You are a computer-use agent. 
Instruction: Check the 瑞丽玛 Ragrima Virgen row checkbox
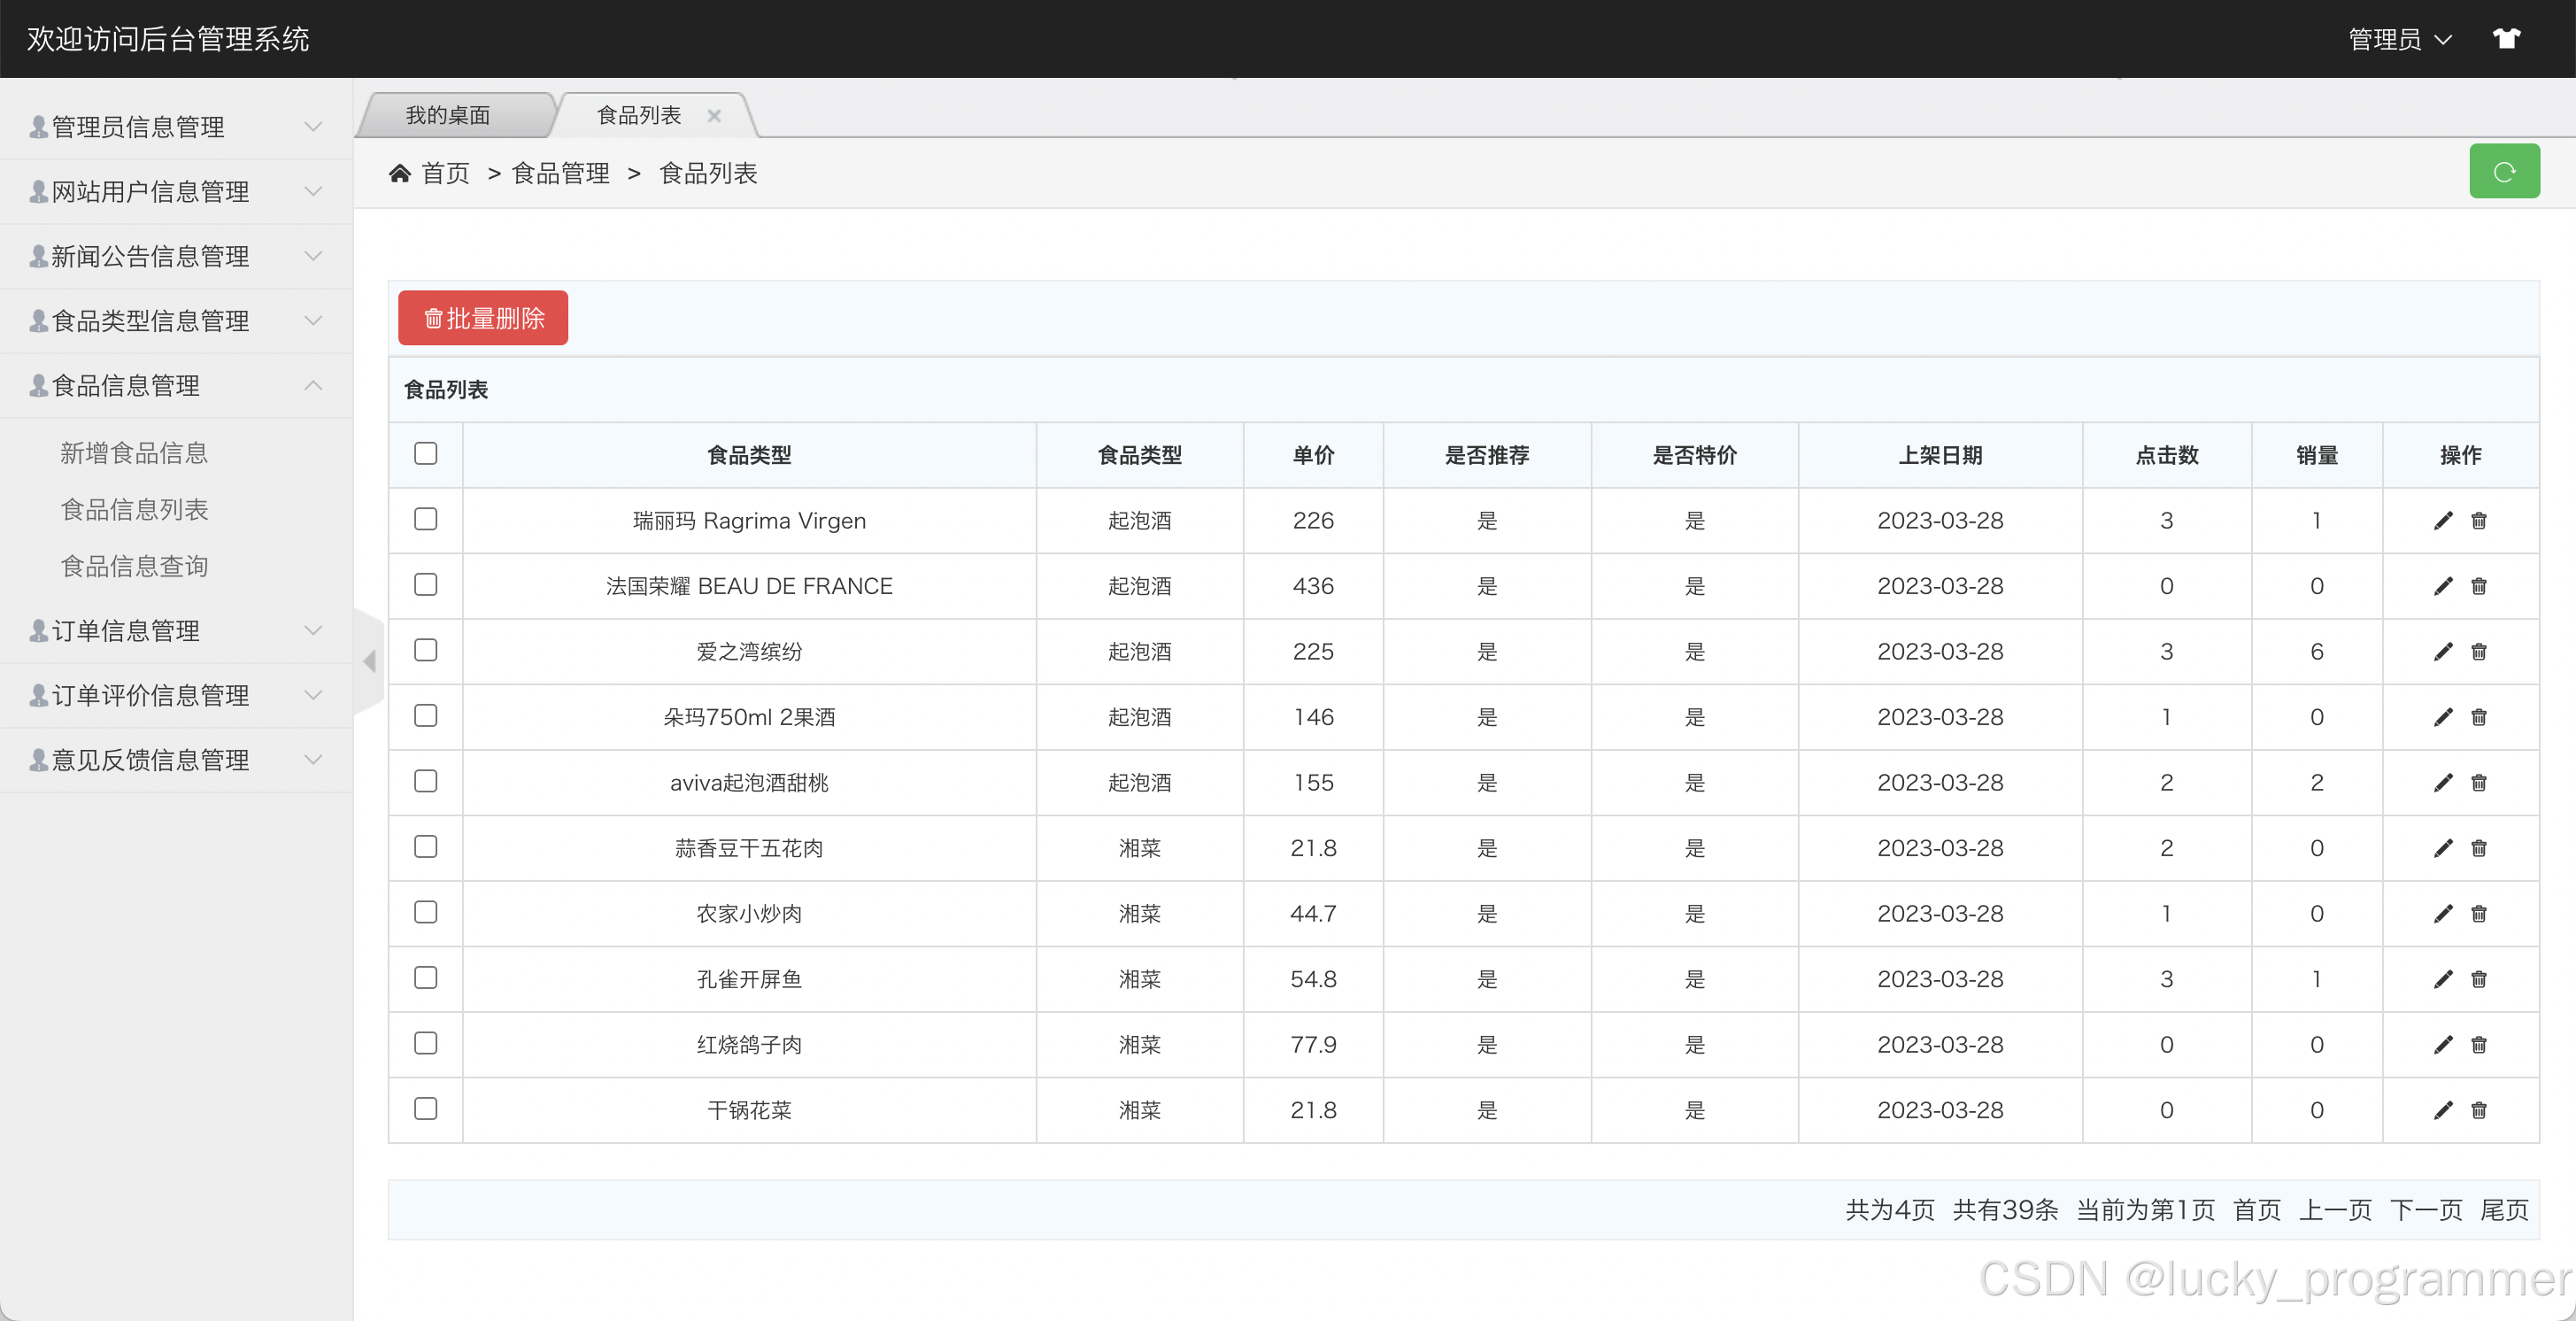pyautogui.click(x=426, y=519)
